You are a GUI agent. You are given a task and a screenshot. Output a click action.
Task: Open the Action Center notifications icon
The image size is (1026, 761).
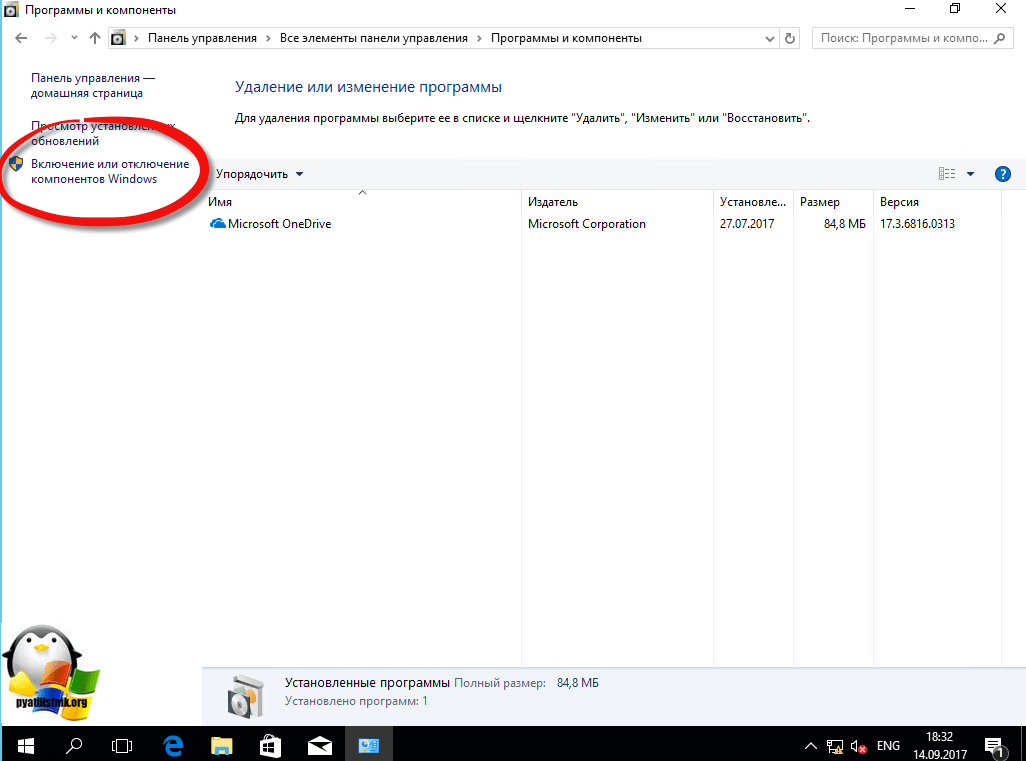click(995, 746)
